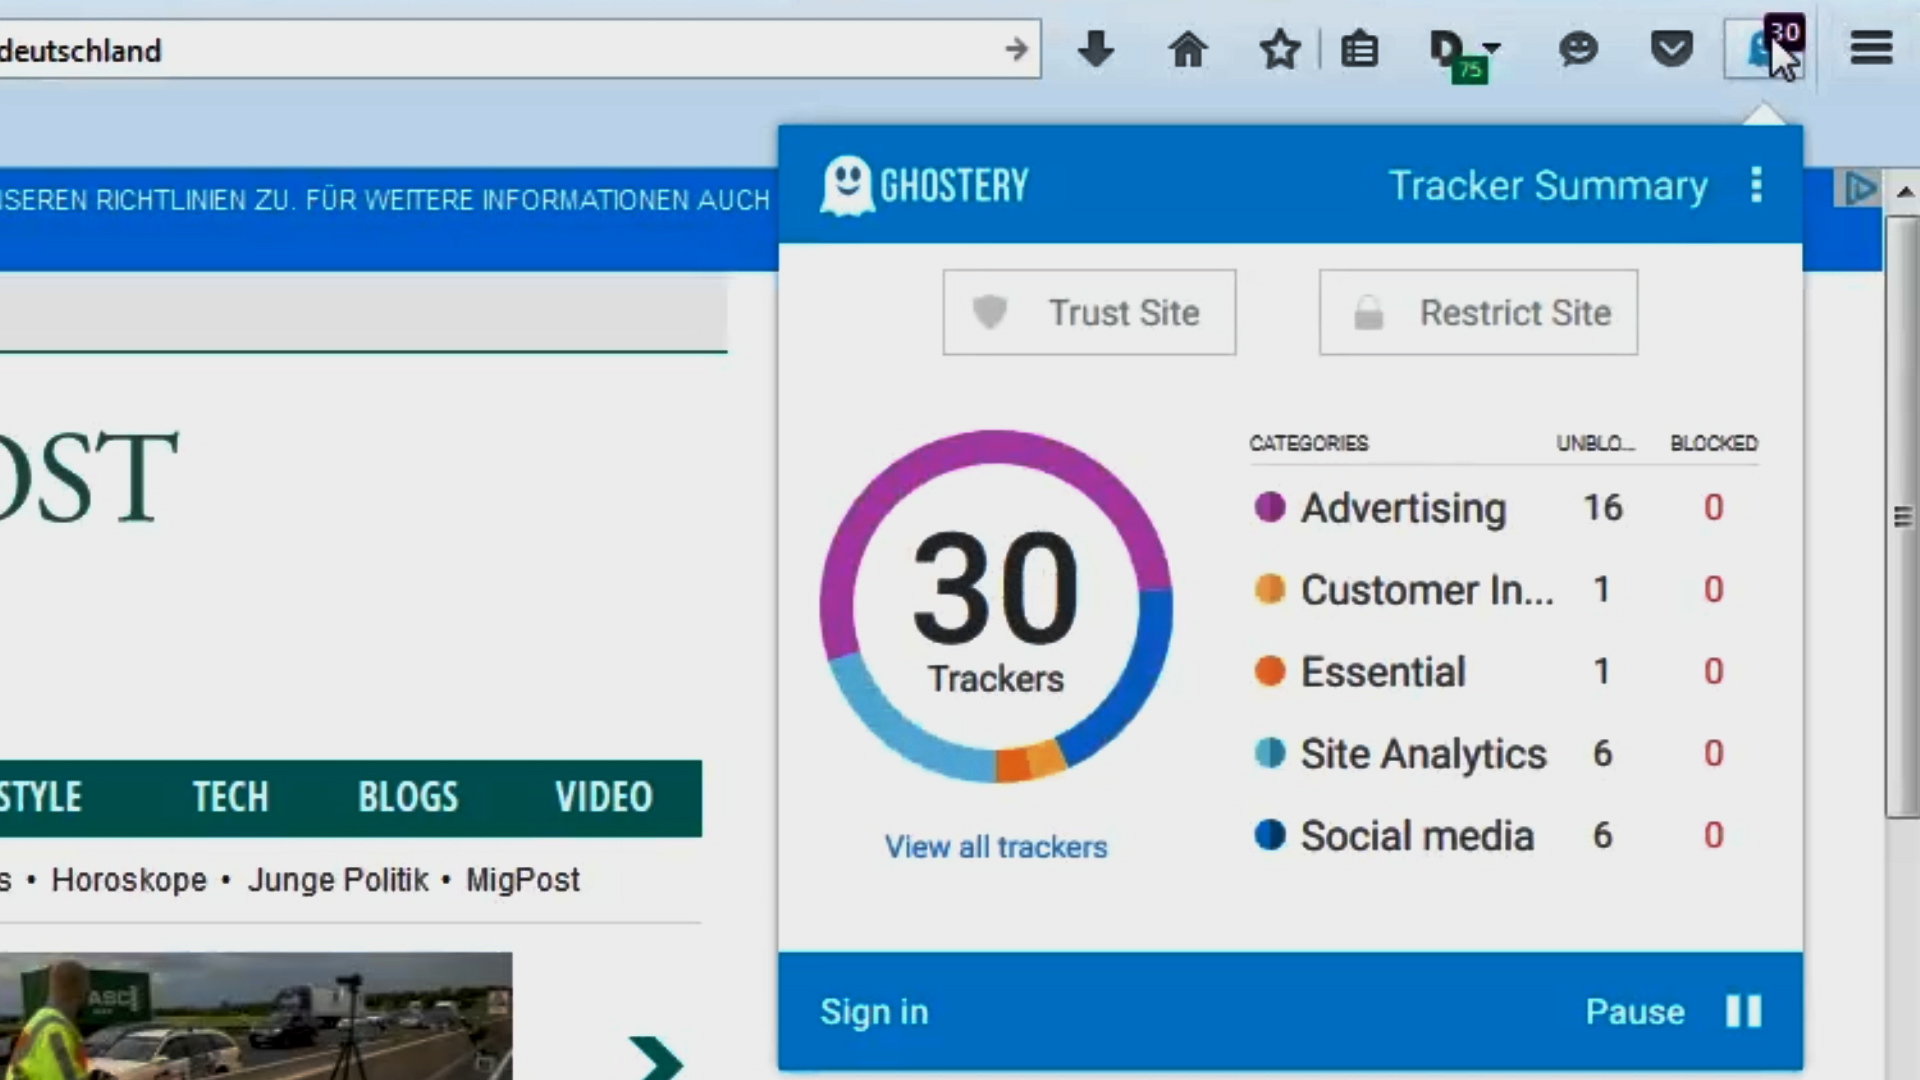Viewport: 1920px width, 1080px height.
Task: Click the UNBLO... column header
Action: tap(1595, 443)
